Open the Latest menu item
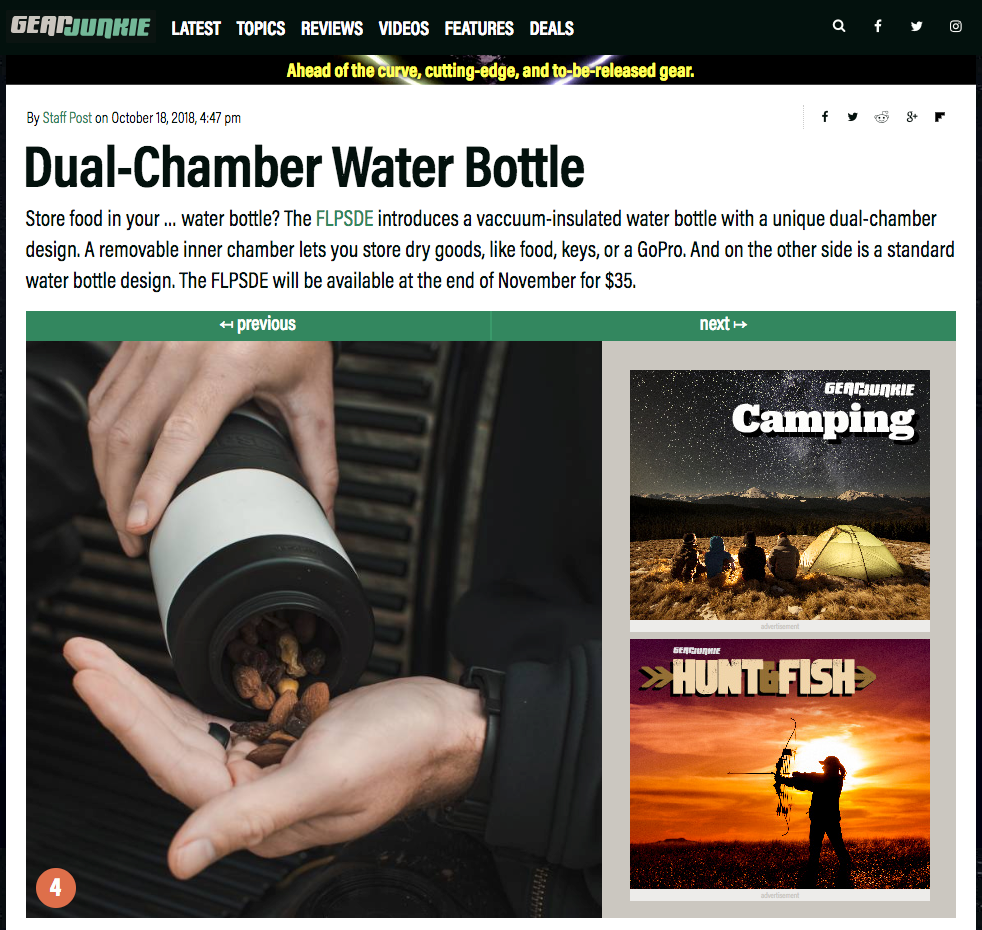Image resolution: width=982 pixels, height=930 pixels. pyautogui.click(x=196, y=28)
